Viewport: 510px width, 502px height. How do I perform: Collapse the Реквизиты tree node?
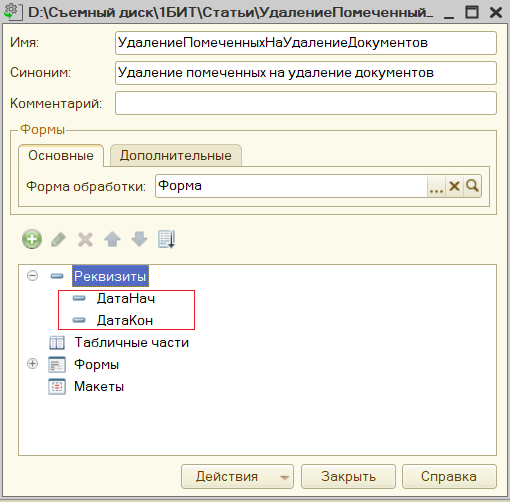[32, 276]
